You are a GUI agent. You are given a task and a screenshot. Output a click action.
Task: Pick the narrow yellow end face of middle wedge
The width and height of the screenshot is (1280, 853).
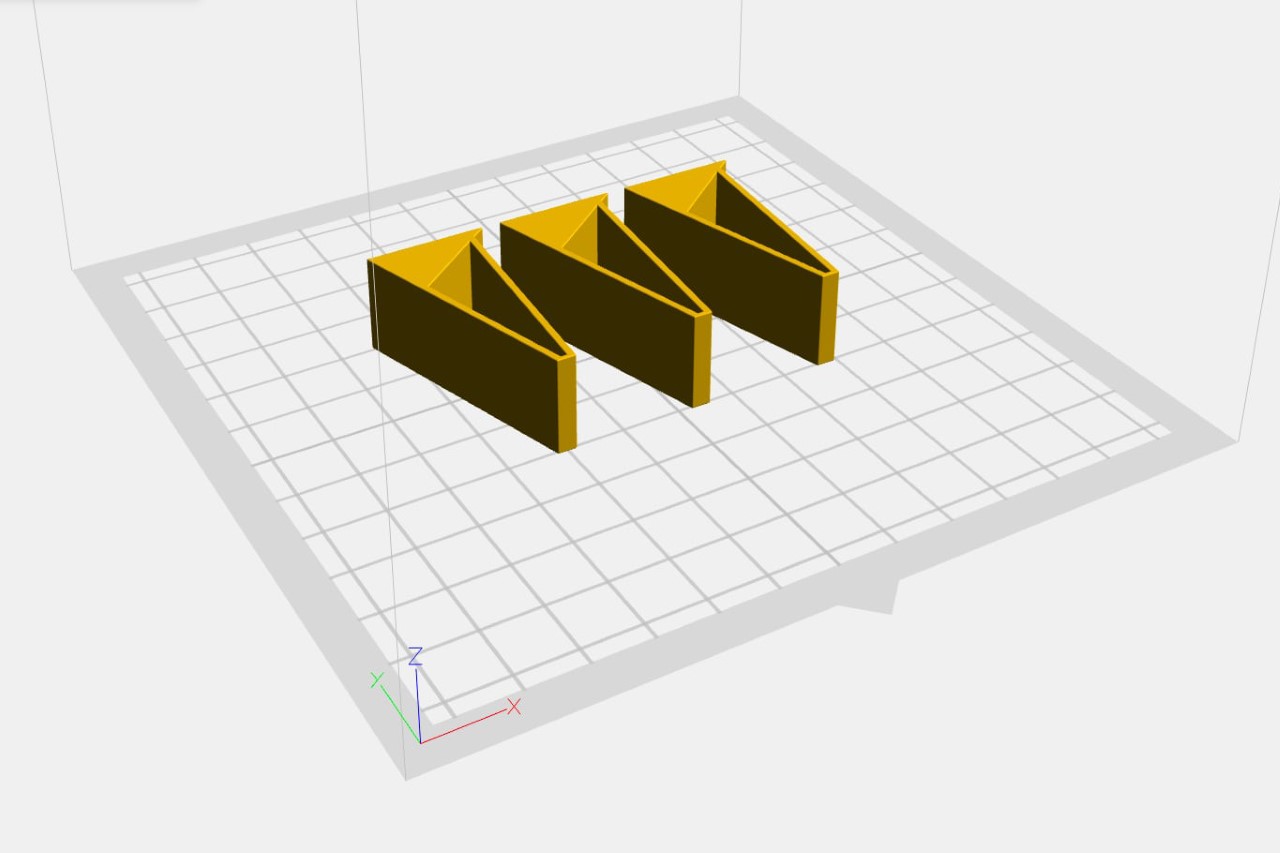[x=702, y=358]
